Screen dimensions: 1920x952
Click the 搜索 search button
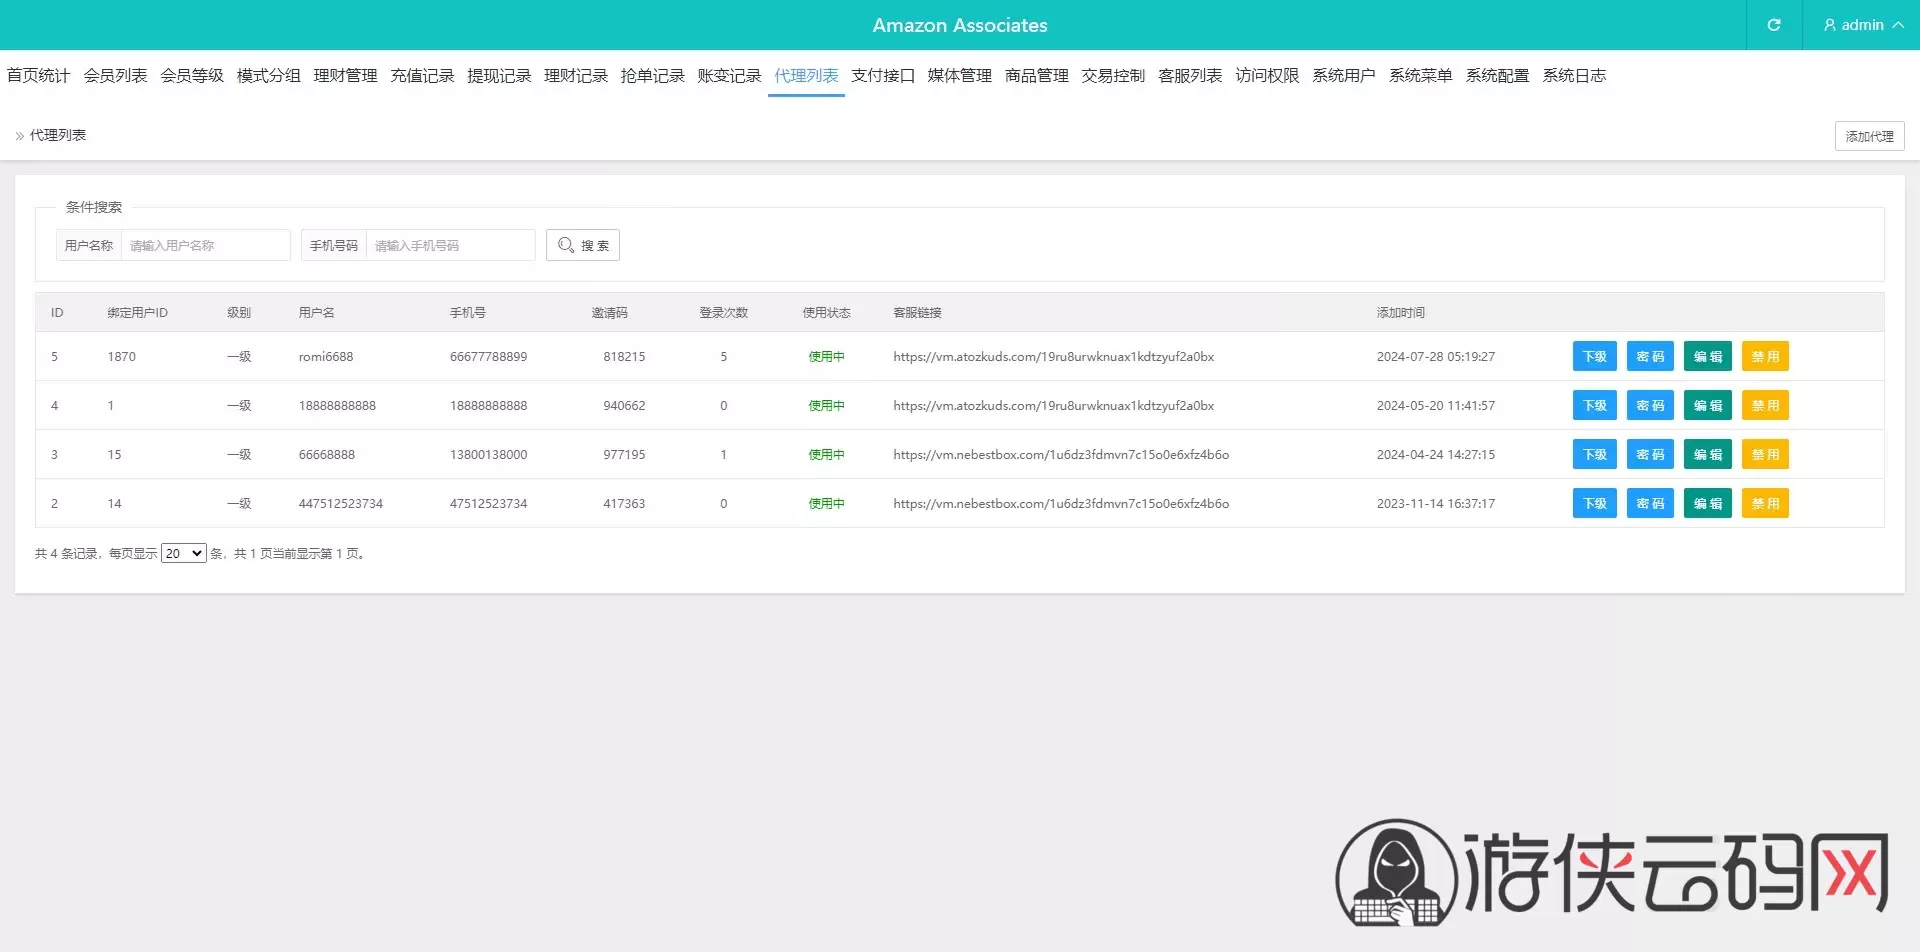[x=583, y=245]
